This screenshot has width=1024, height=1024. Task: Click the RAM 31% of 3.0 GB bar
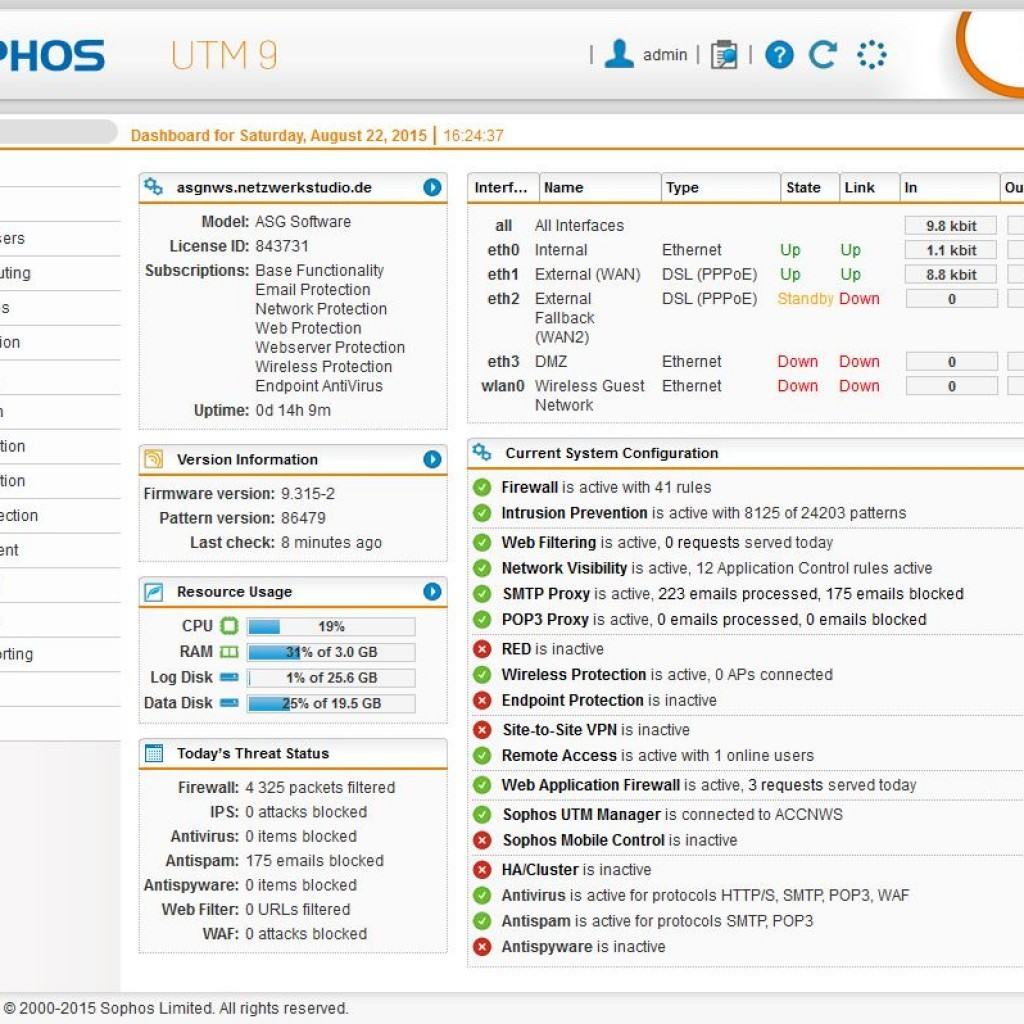(331, 652)
